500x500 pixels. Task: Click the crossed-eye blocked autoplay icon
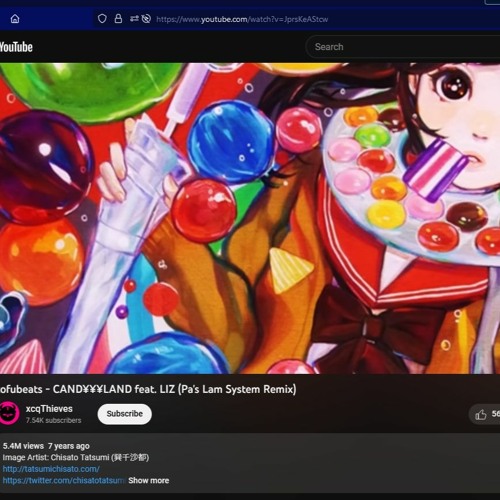146,19
